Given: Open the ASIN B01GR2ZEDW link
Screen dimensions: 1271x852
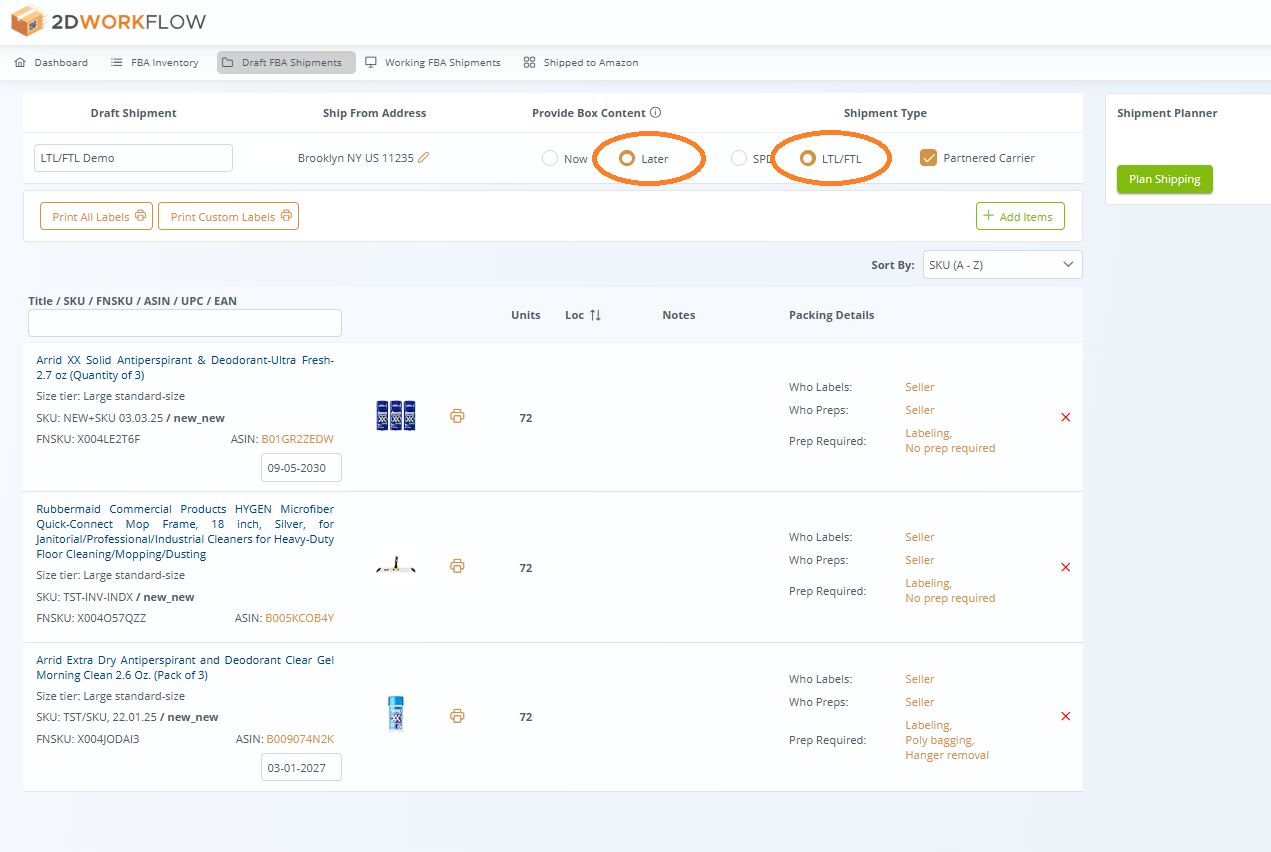Looking at the screenshot, I should pos(298,438).
